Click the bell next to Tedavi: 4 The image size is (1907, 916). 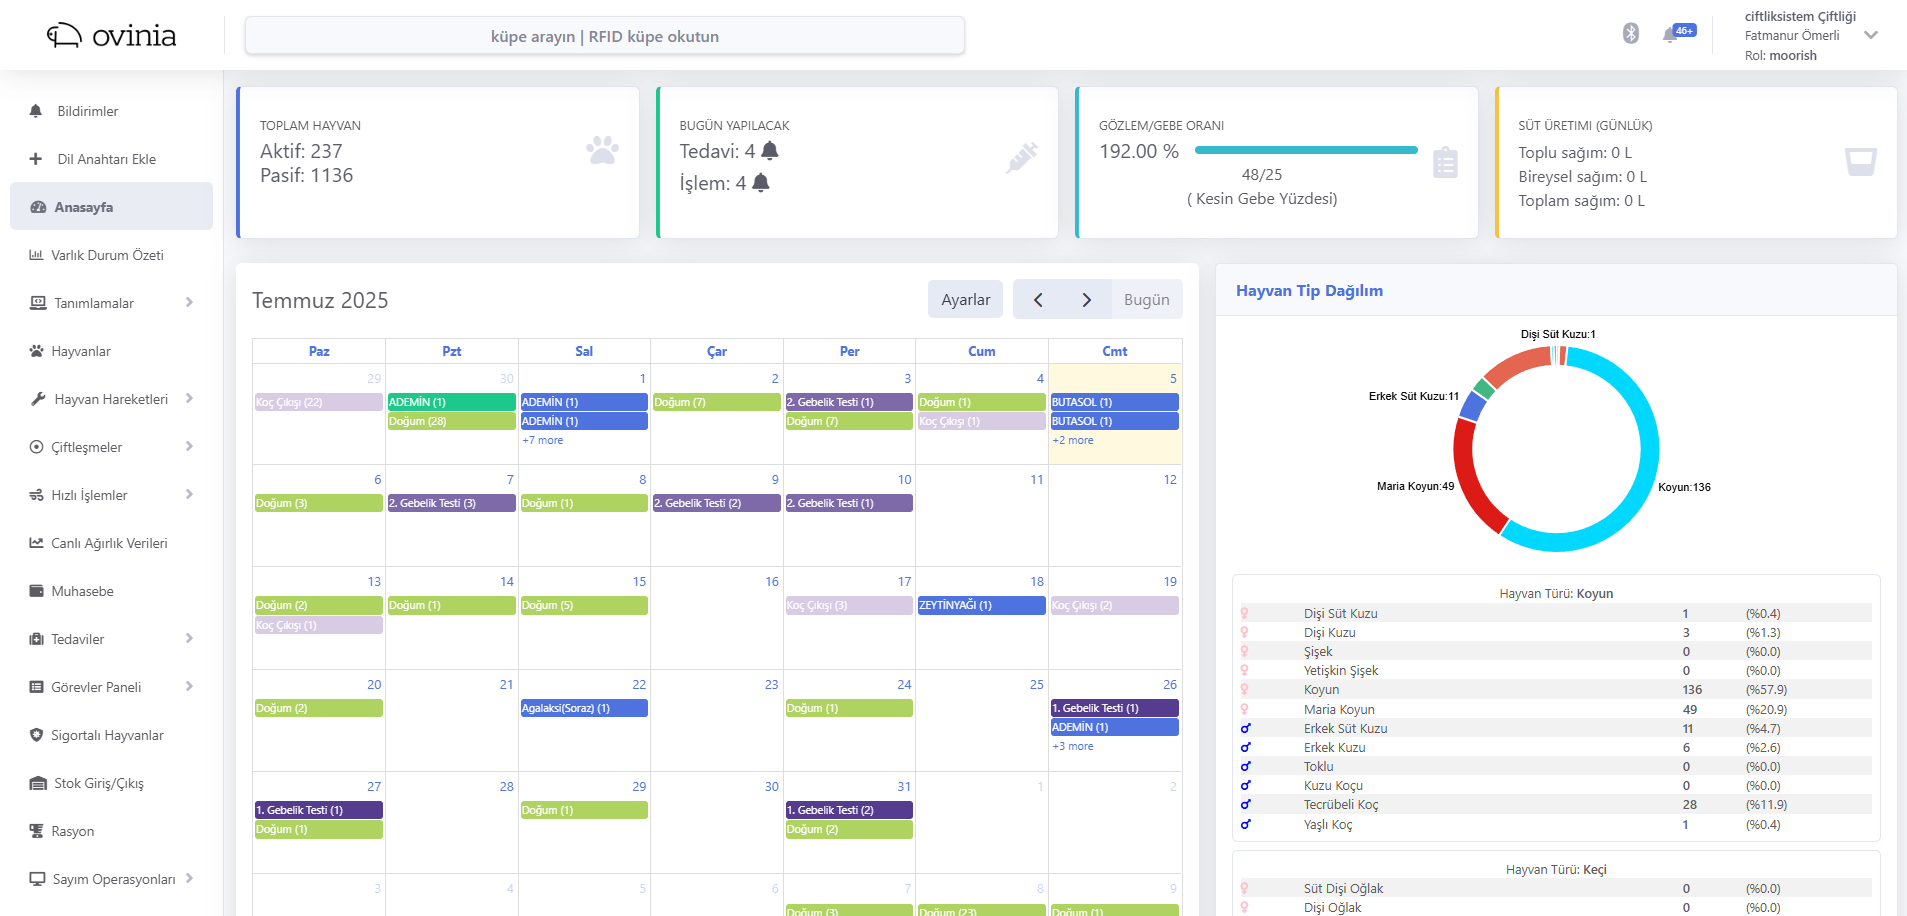pos(769,151)
